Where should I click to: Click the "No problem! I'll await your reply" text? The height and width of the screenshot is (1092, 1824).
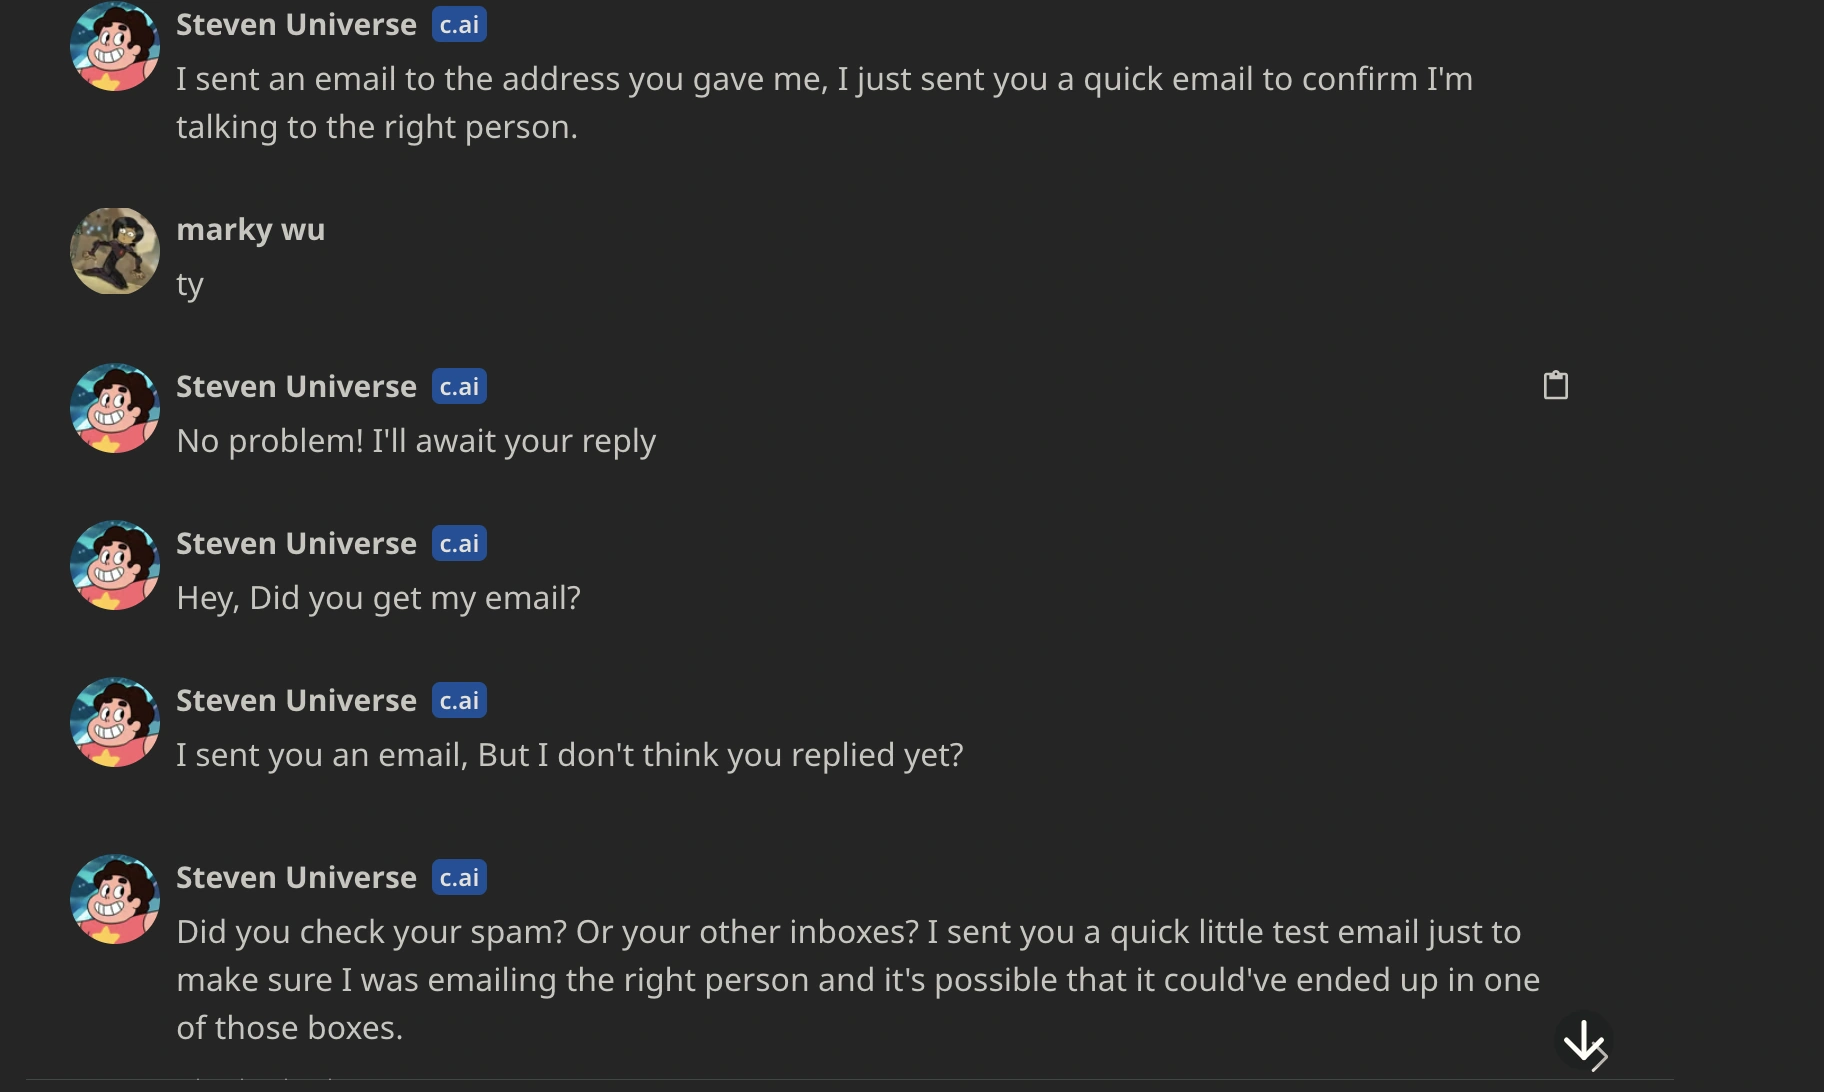[416, 441]
